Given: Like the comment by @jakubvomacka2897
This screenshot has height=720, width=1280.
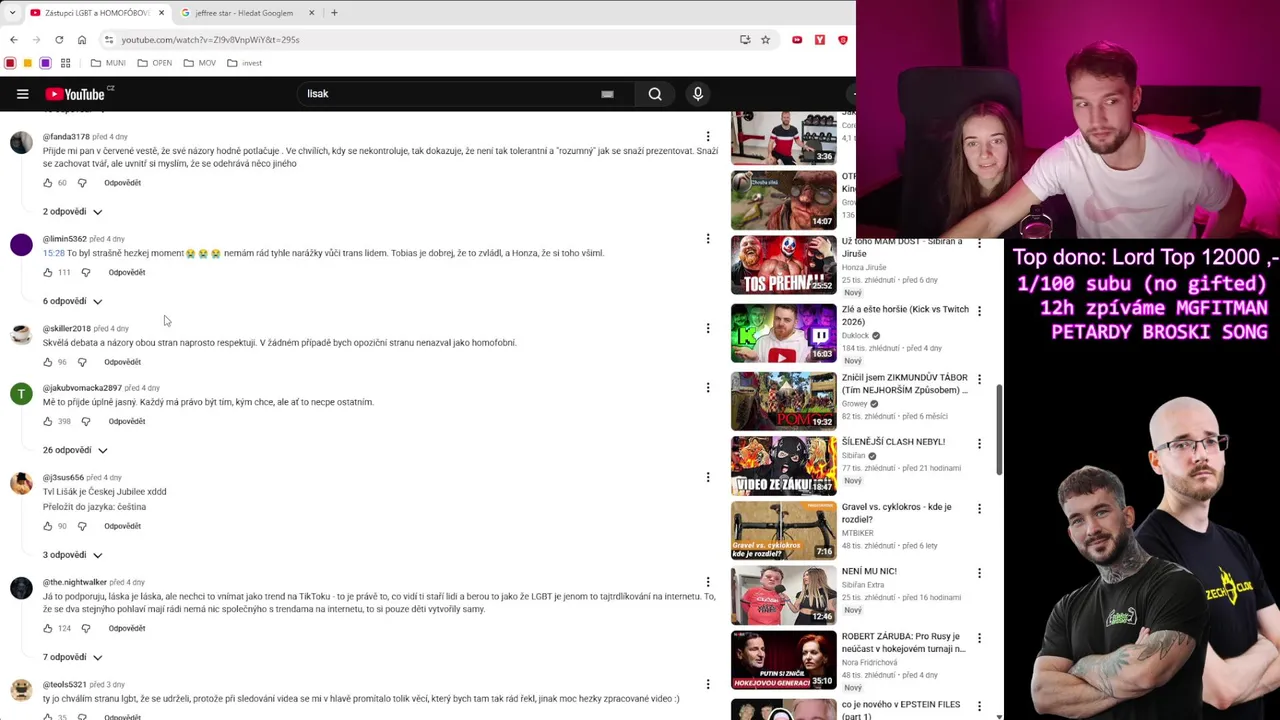Looking at the screenshot, I should (47, 421).
